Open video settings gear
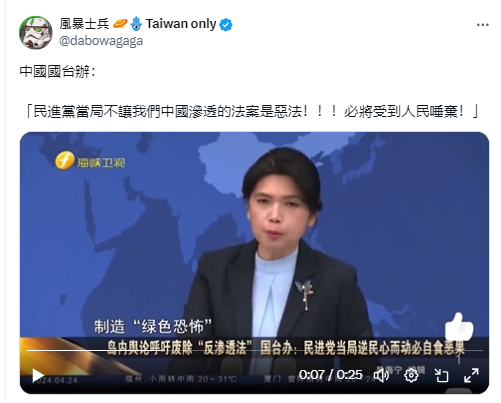Viewport: 501px width, 403px height. click(411, 376)
